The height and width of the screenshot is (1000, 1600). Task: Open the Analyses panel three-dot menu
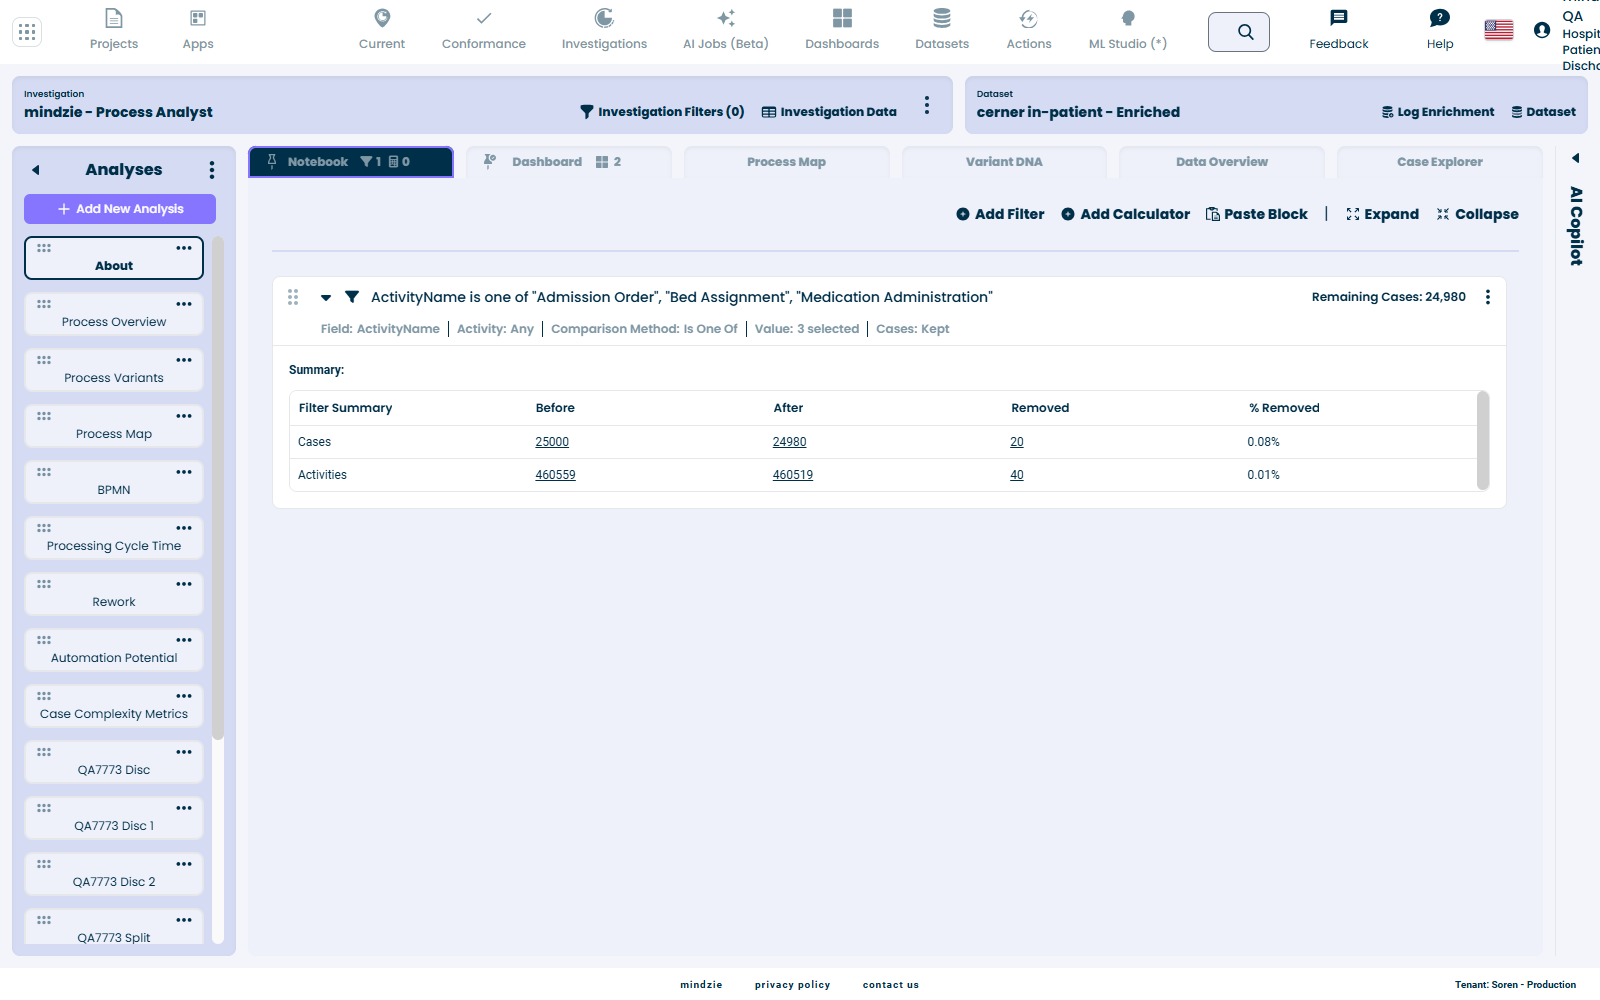pyautogui.click(x=212, y=170)
